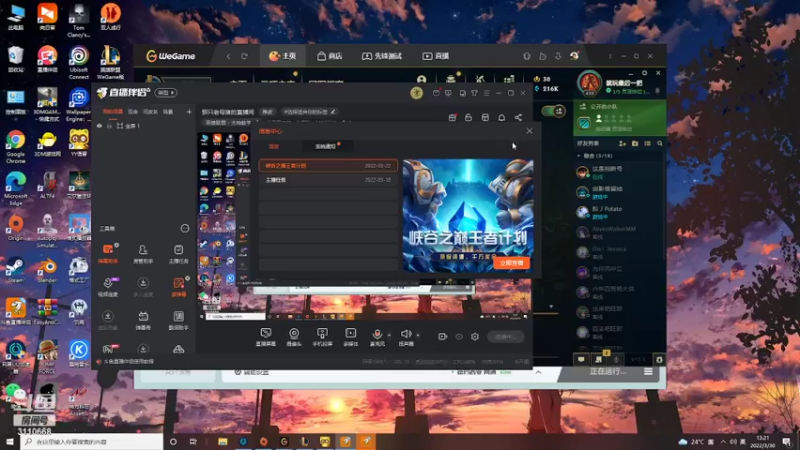Click the notification bell above preview

[502, 117]
